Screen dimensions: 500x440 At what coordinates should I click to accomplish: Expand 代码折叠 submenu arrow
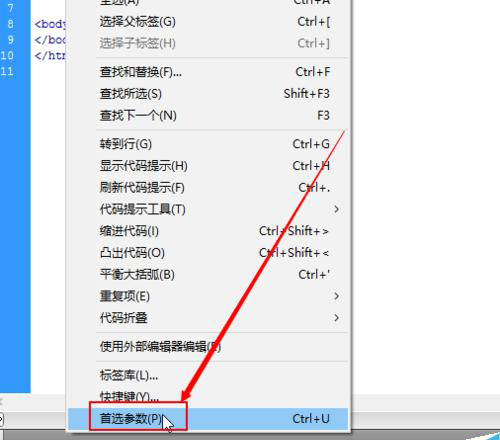point(336,318)
